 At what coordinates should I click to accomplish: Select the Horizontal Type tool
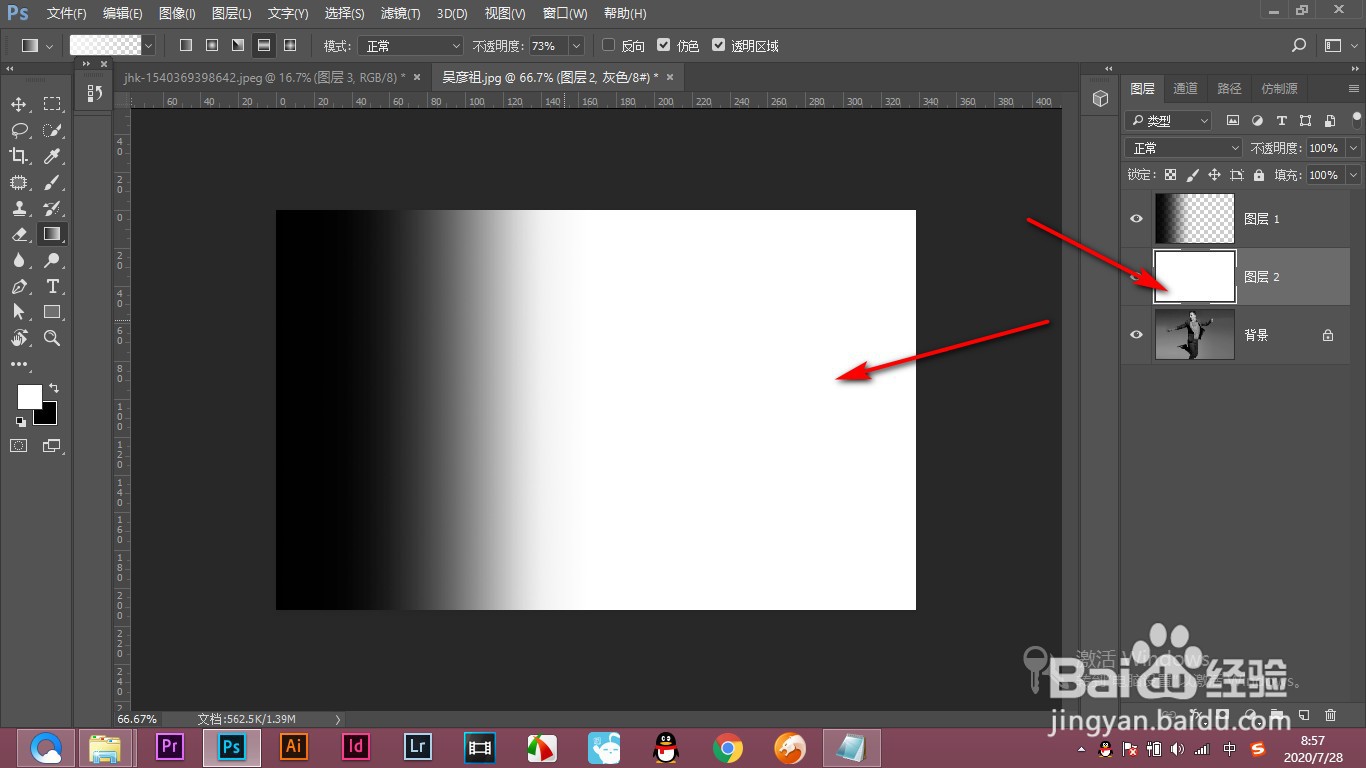52,286
